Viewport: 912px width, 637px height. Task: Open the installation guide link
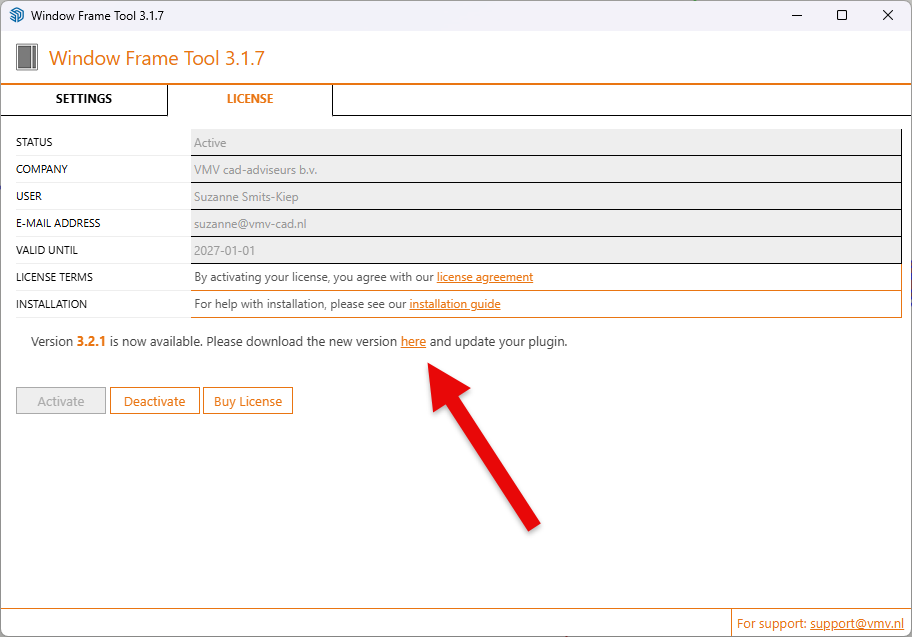(455, 304)
